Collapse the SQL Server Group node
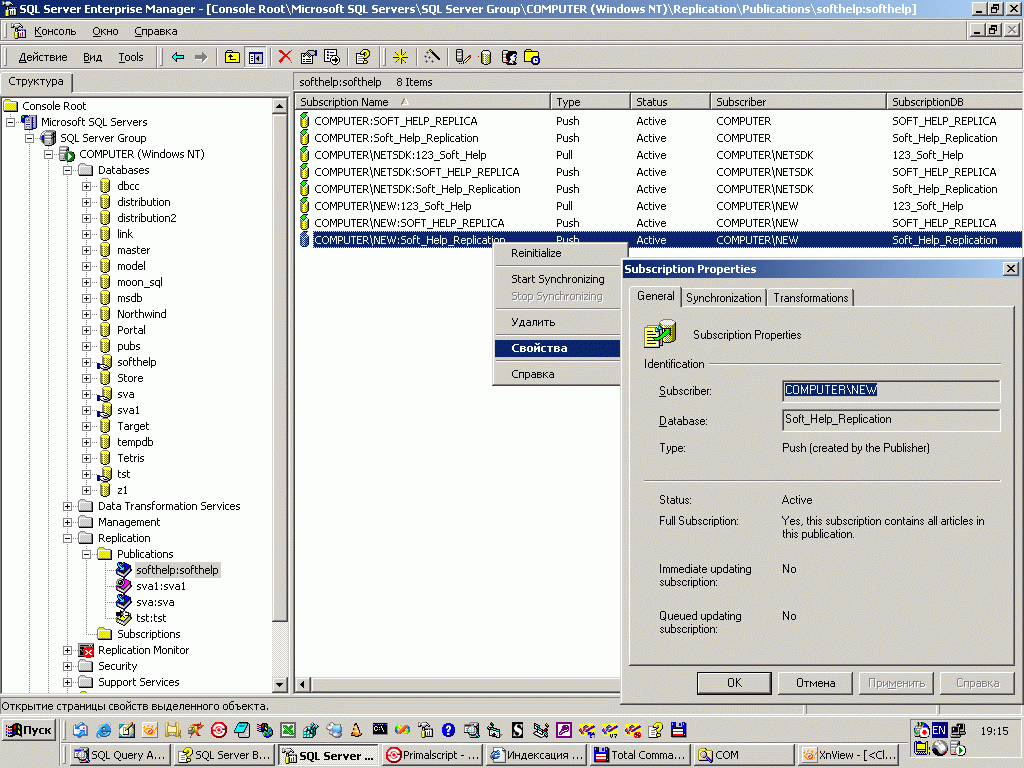1024x768 pixels. point(29,138)
